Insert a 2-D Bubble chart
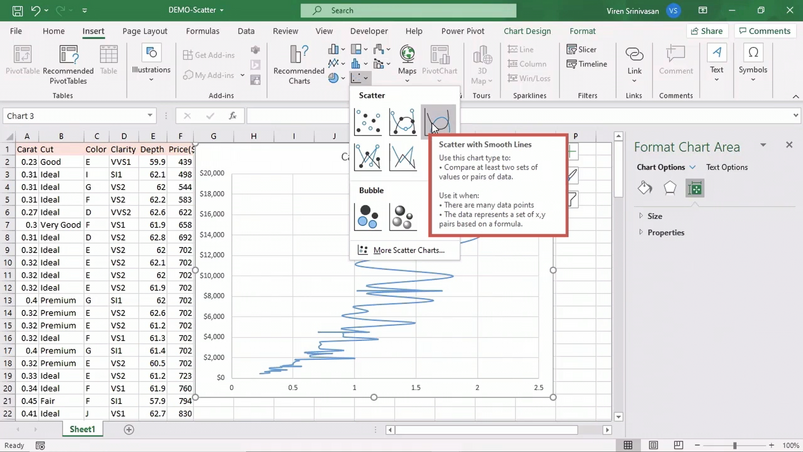Viewport: 803px width, 452px height. point(368,216)
